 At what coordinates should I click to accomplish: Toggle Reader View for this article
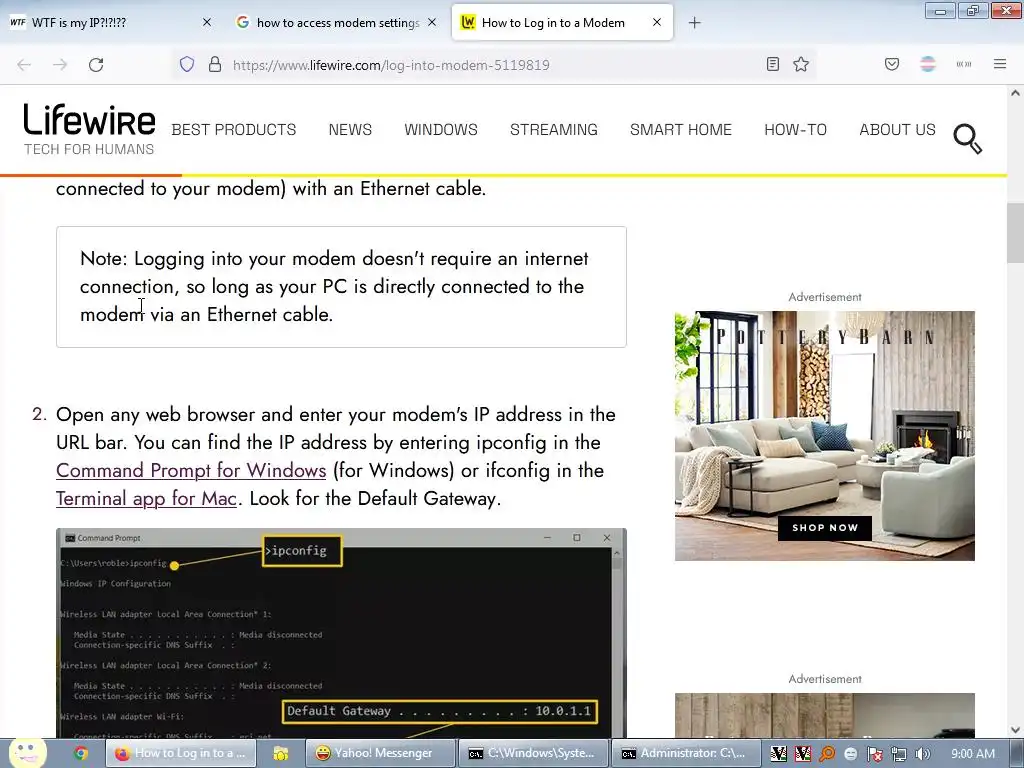(773, 64)
